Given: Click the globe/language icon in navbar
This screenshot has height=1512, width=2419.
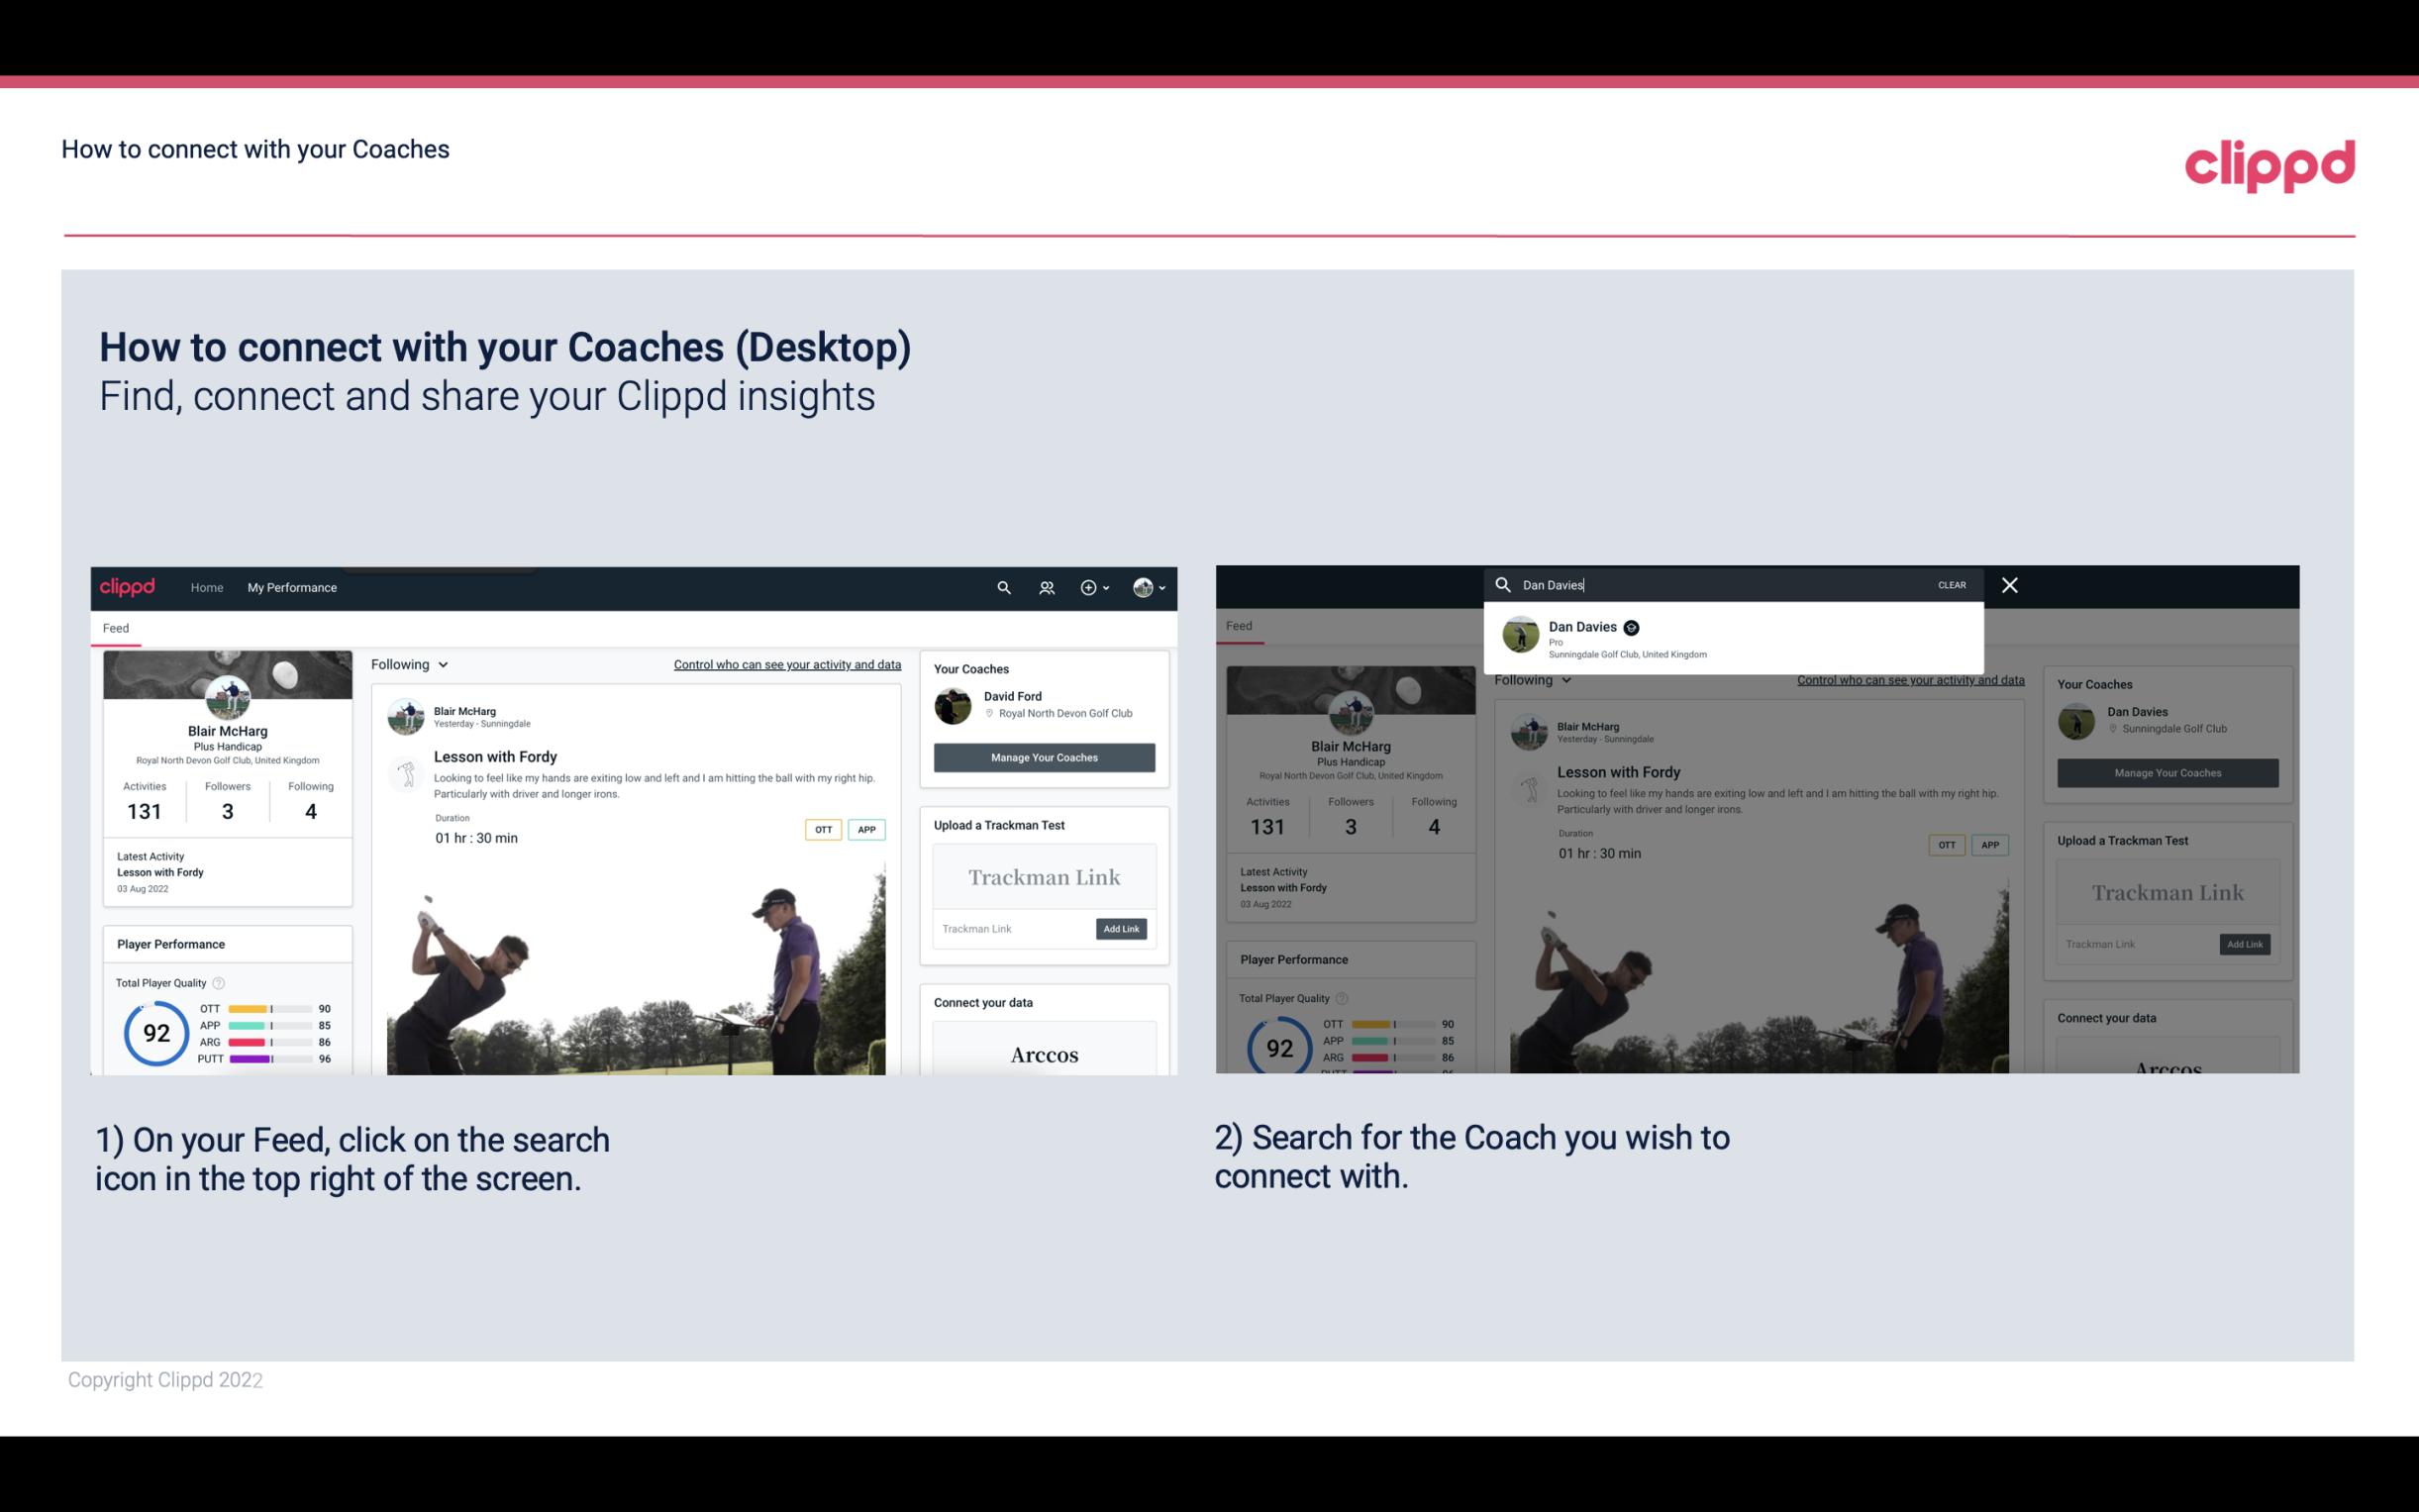Looking at the screenshot, I should [x=1143, y=587].
